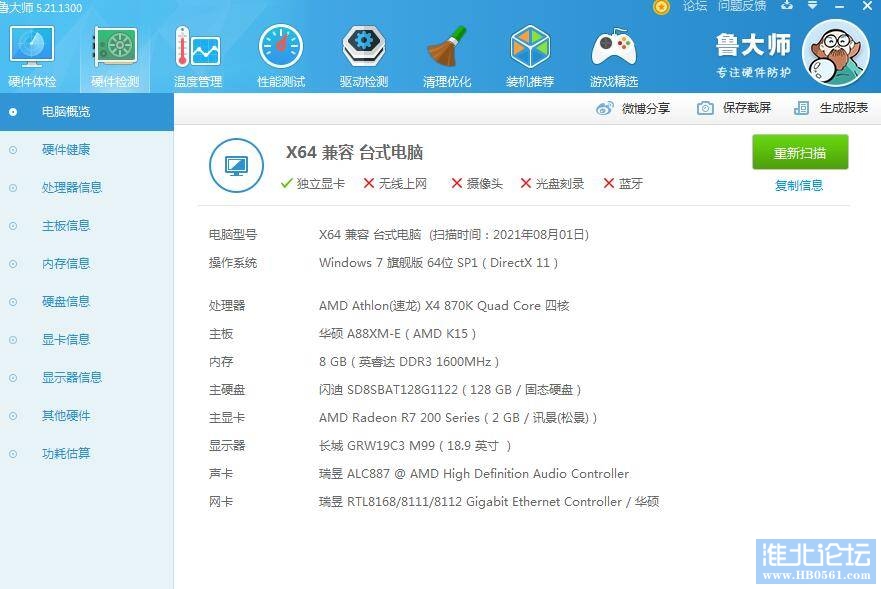
Task: Click the download tray icon in the title bar
Action: click(787, 6)
